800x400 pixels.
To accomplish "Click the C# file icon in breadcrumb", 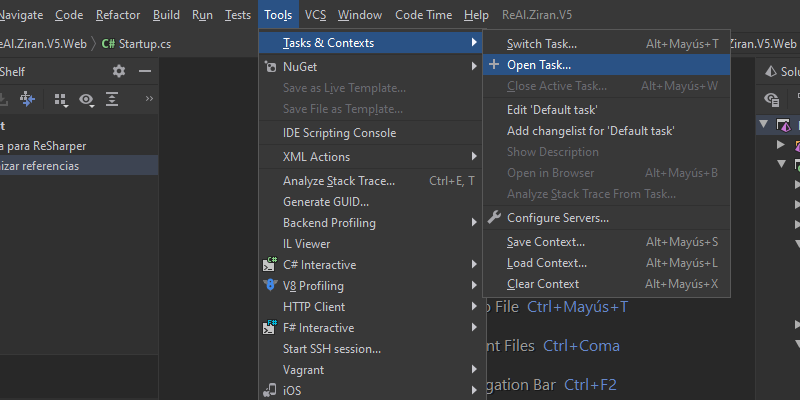I will pos(108,44).
